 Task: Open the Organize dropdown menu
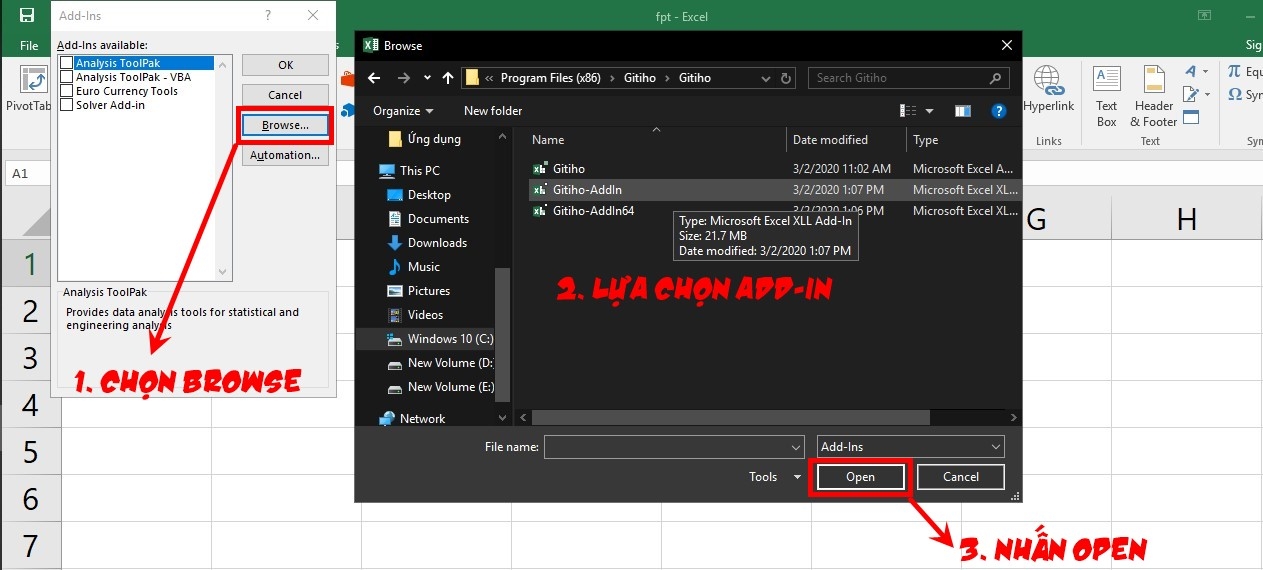pos(404,111)
